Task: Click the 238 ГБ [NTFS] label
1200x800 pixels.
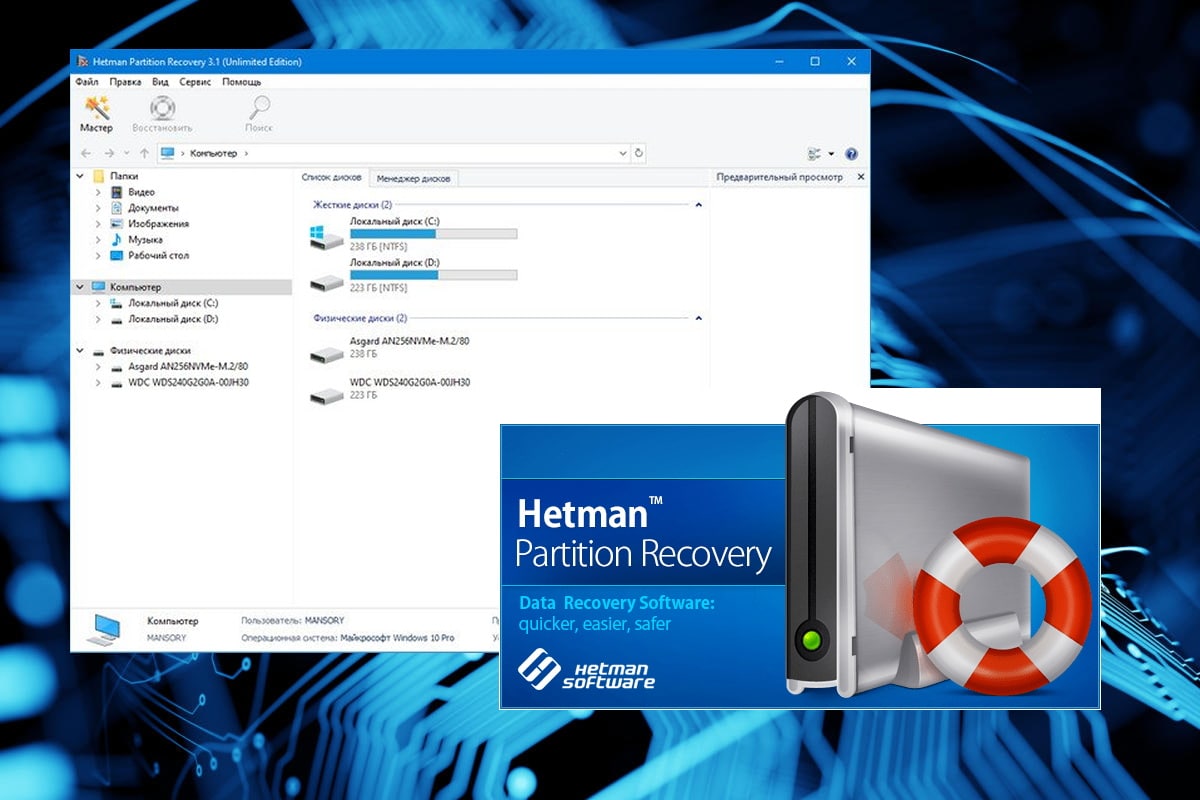Action: (x=379, y=246)
